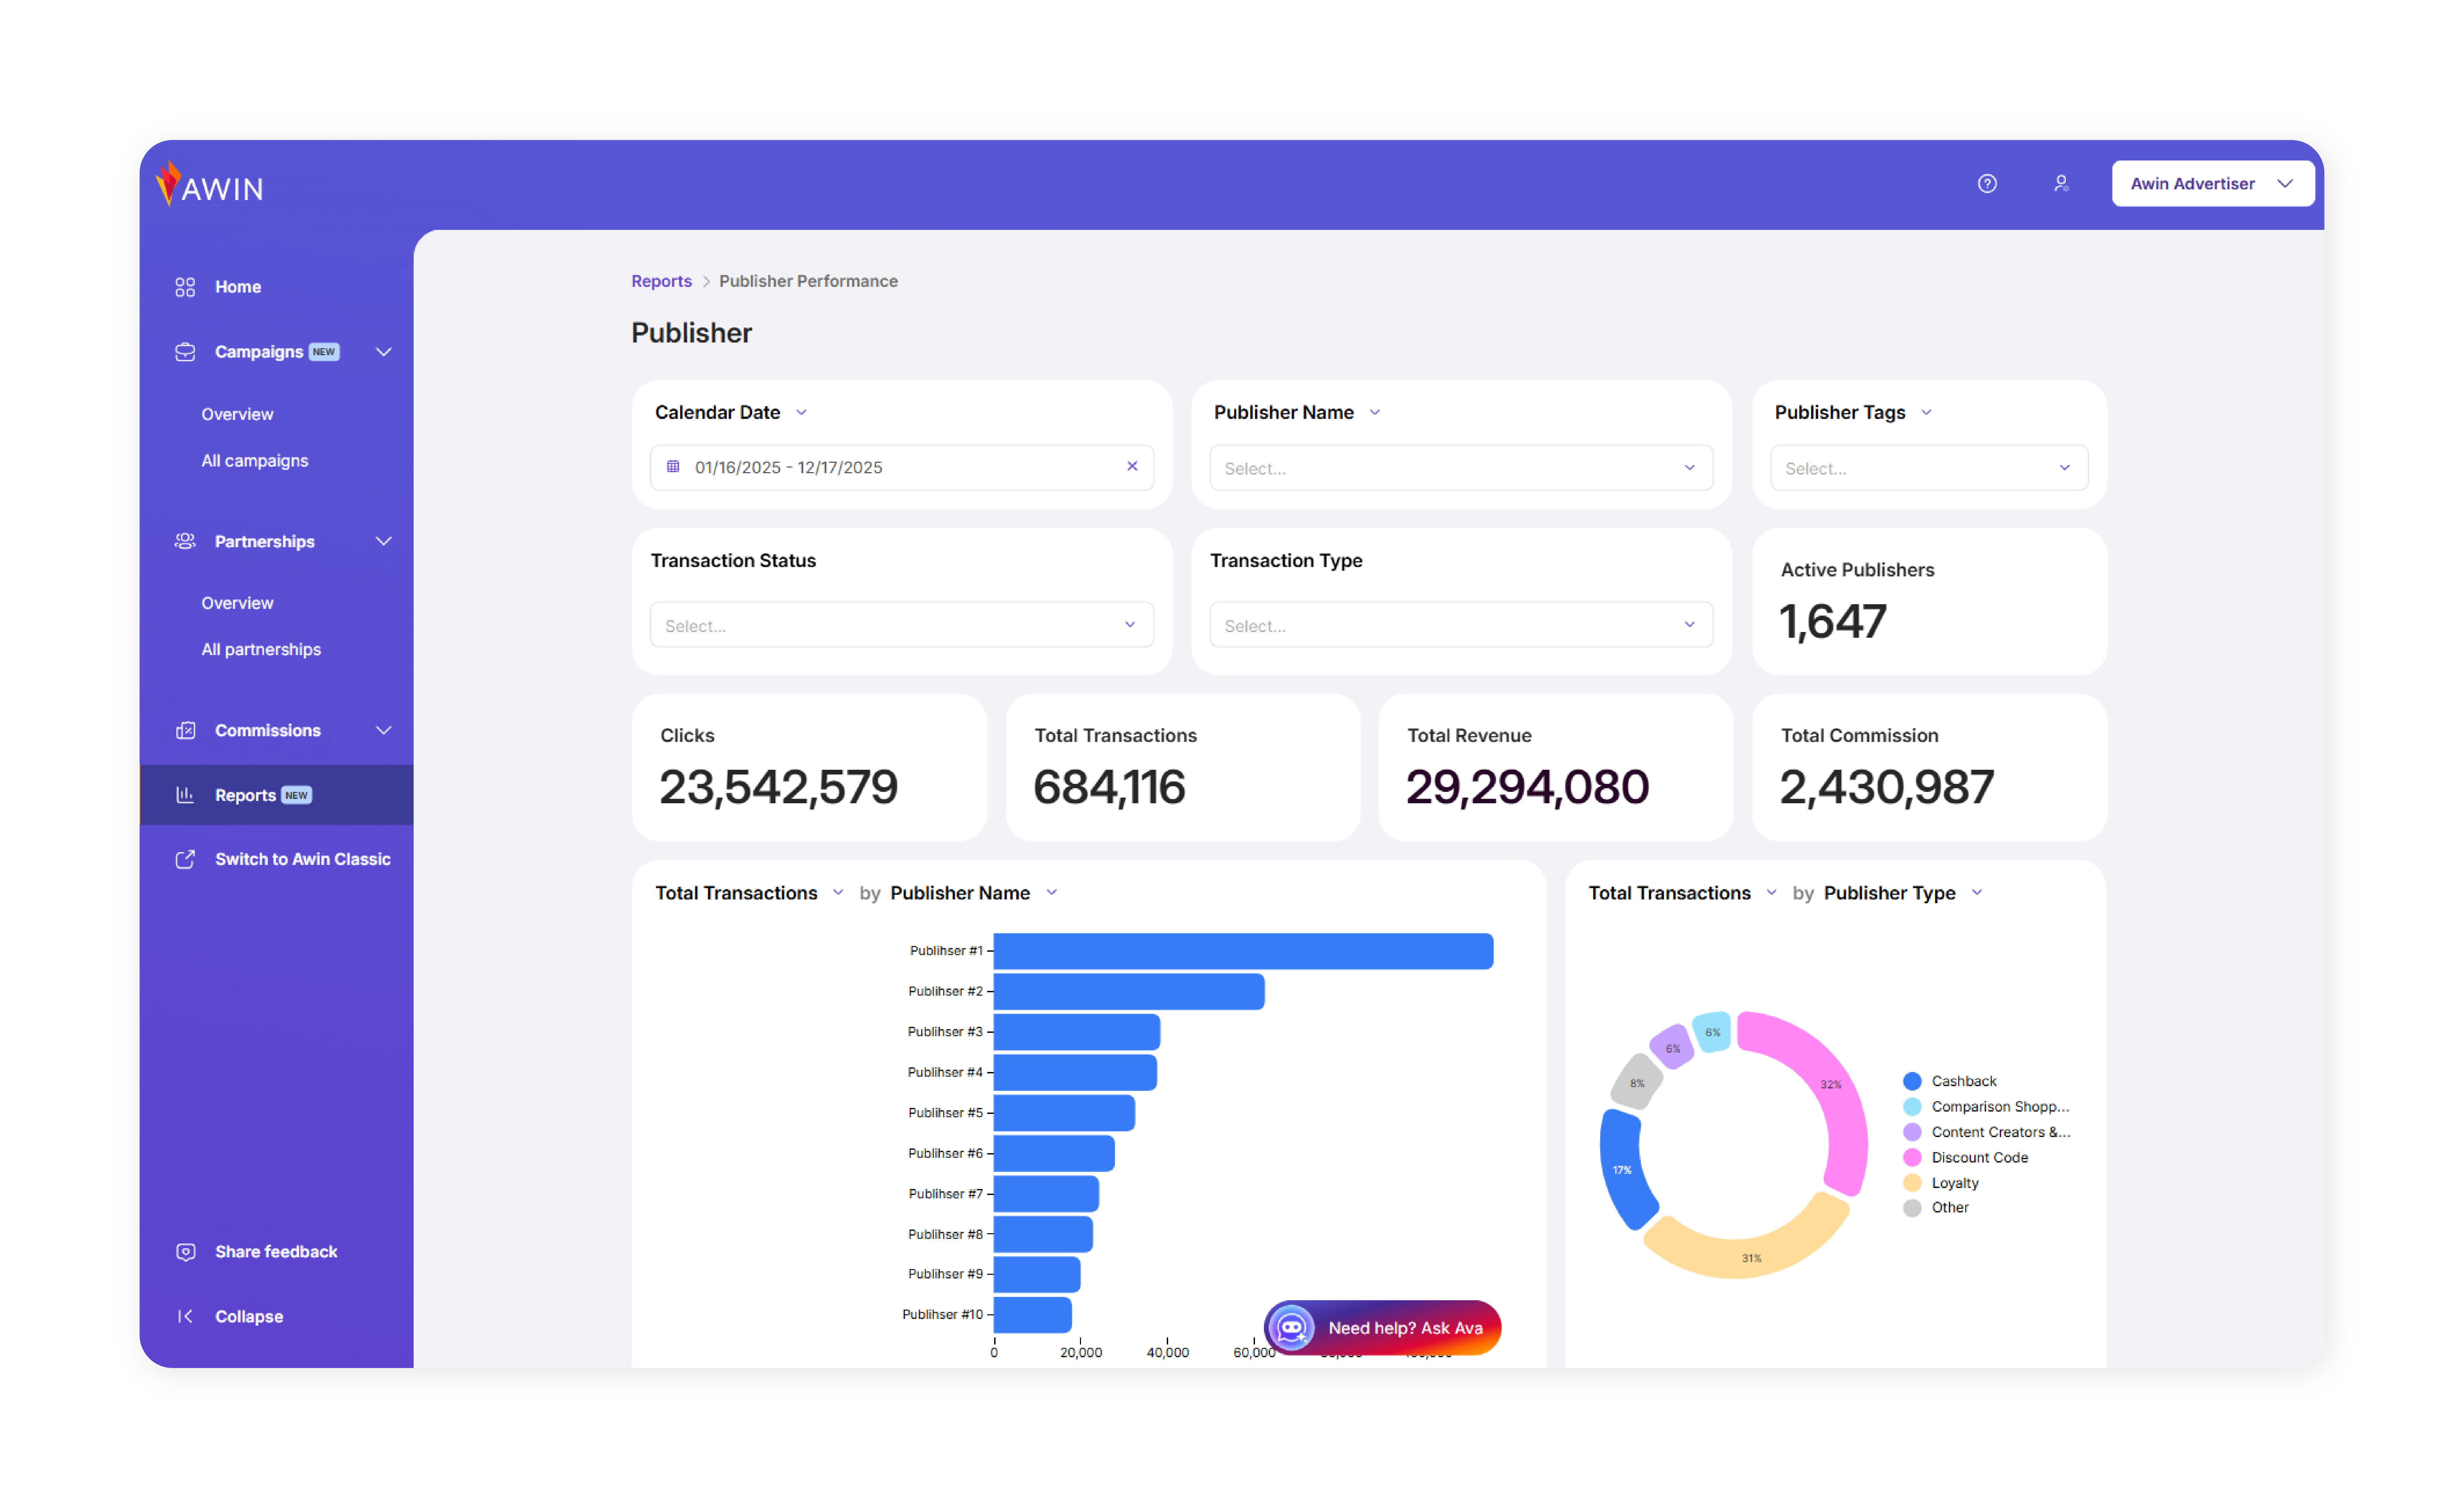This screenshot has width=2464, height=1508.
Task: Clear the calendar date range with X
Action: click(1132, 466)
